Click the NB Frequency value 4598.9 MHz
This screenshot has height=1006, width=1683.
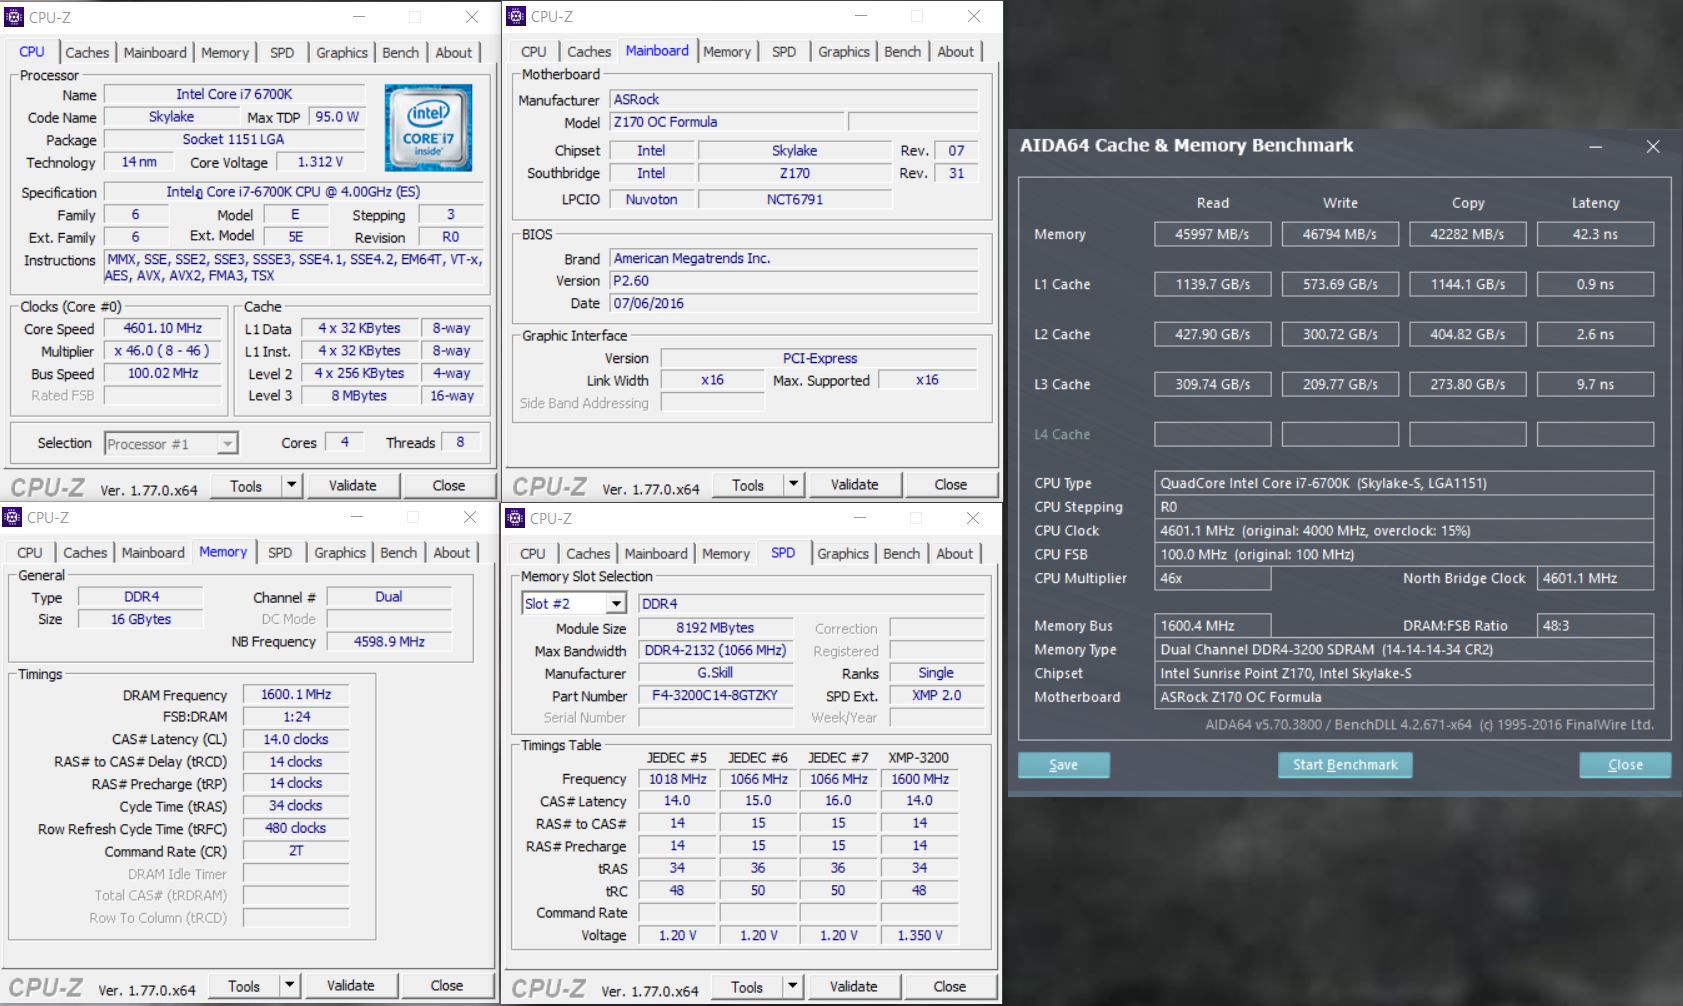pyautogui.click(x=389, y=641)
